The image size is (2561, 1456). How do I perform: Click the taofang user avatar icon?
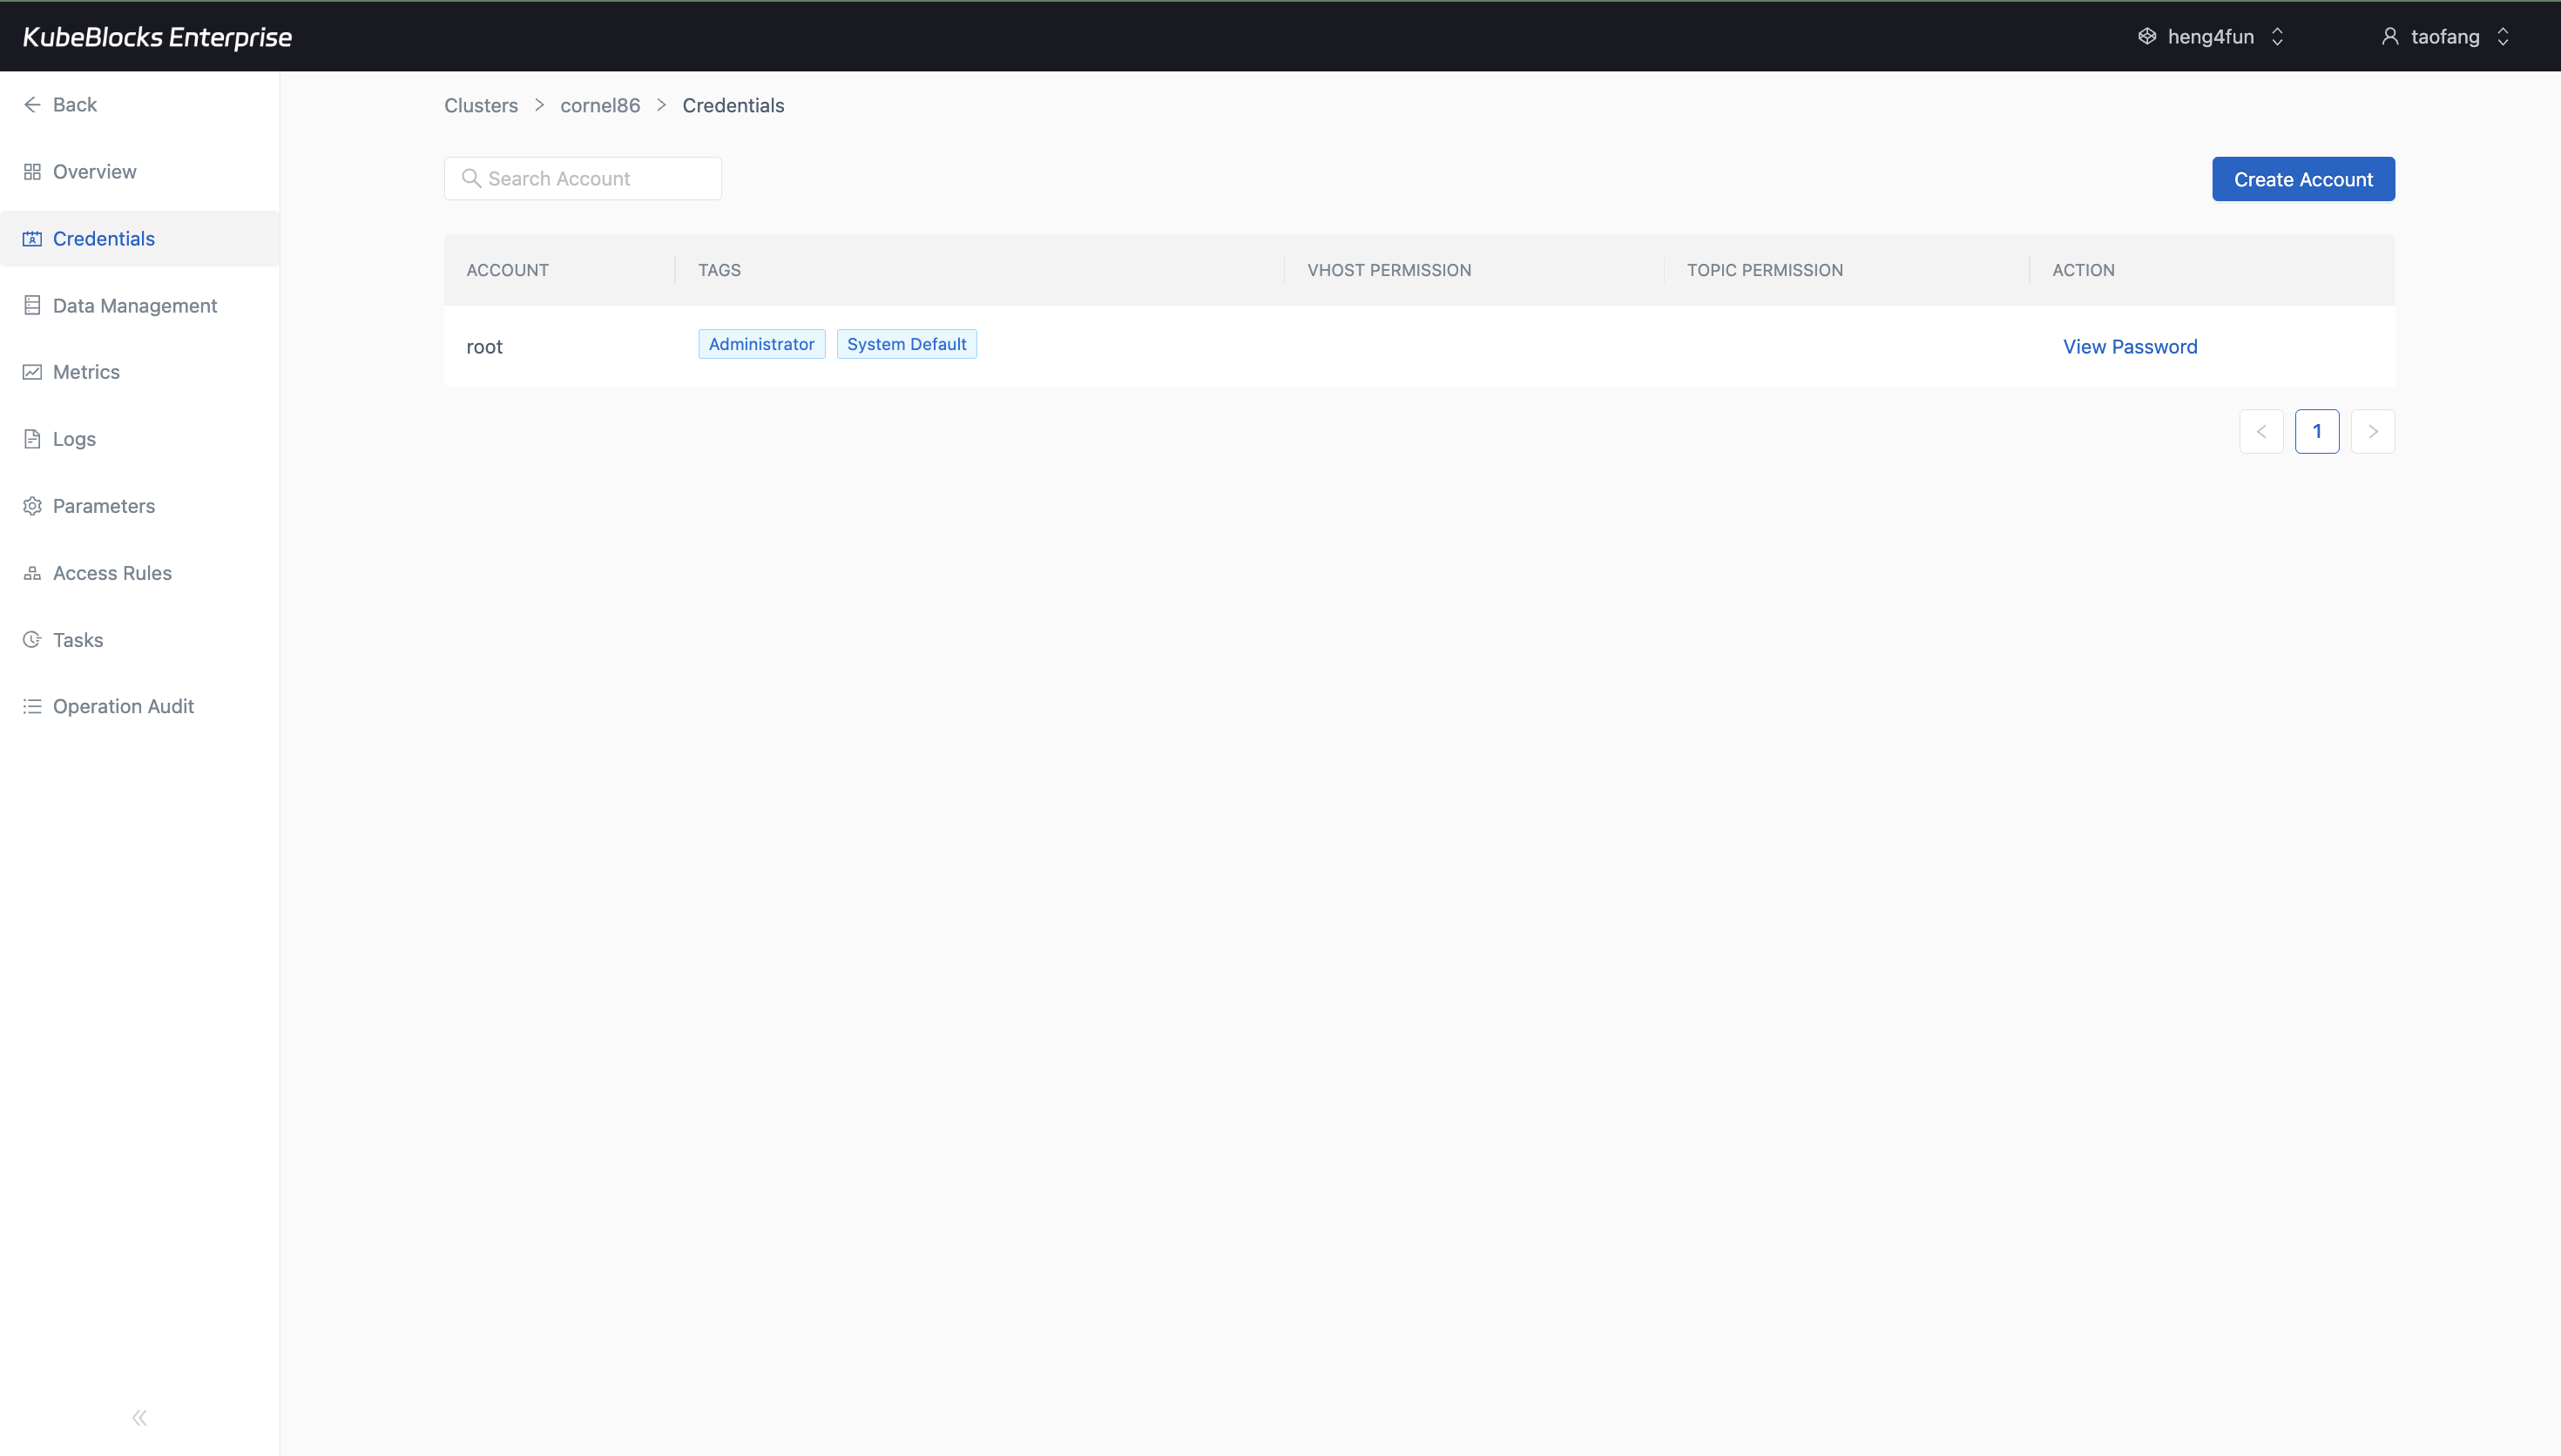click(x=2390, y=37)
